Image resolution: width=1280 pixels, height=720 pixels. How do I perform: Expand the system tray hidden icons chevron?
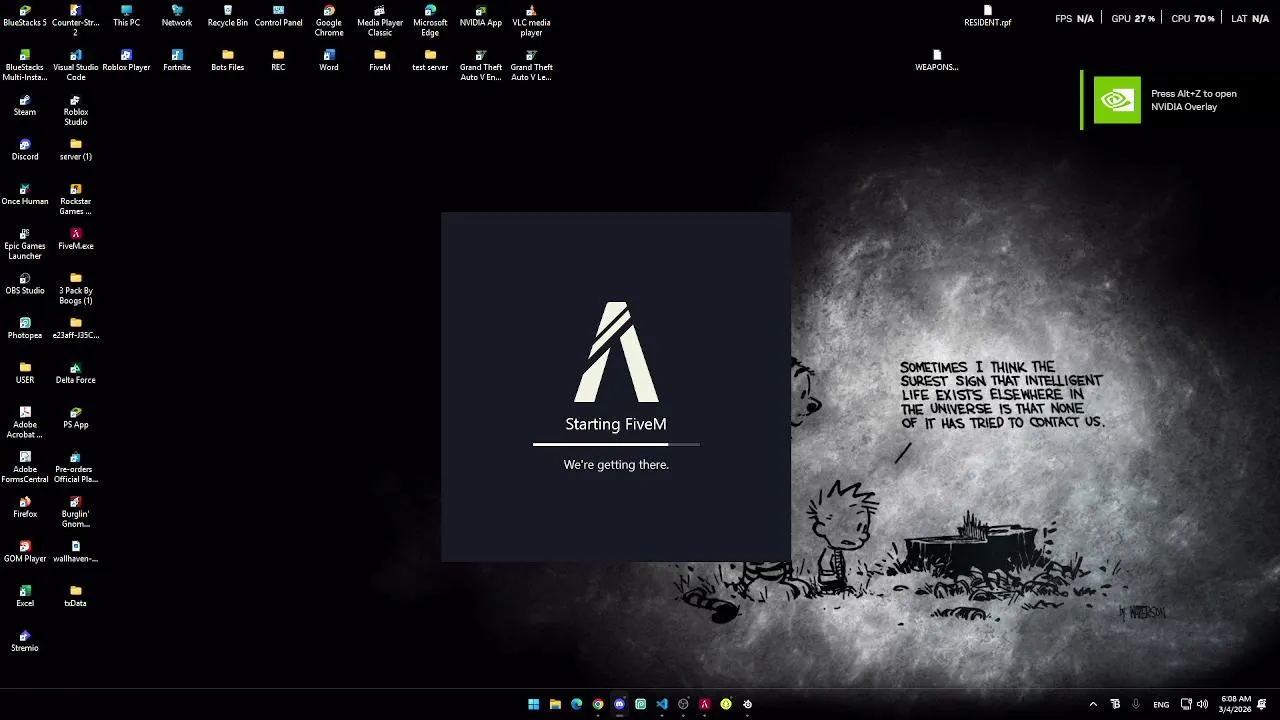[x=1093, y=704]
